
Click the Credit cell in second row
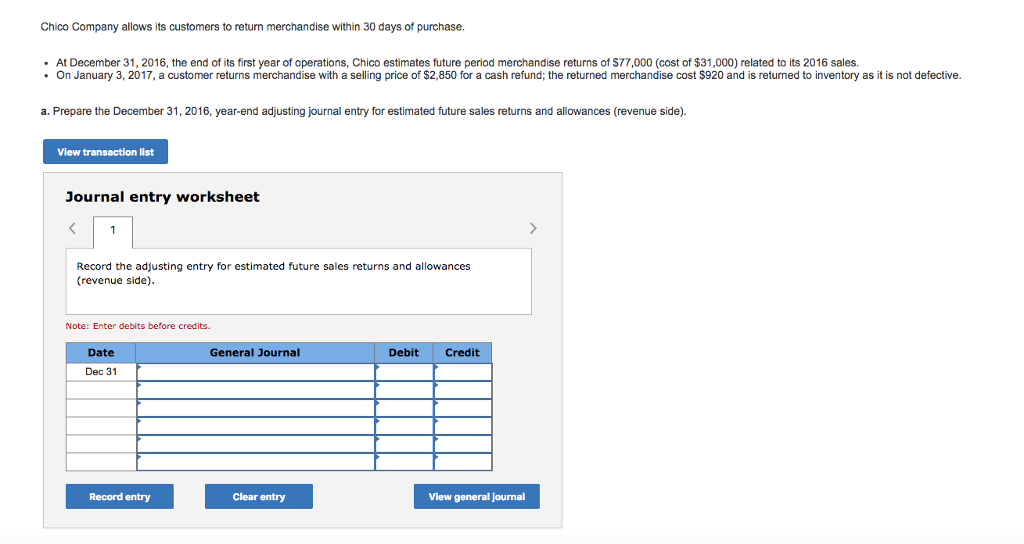coord(462,390)
